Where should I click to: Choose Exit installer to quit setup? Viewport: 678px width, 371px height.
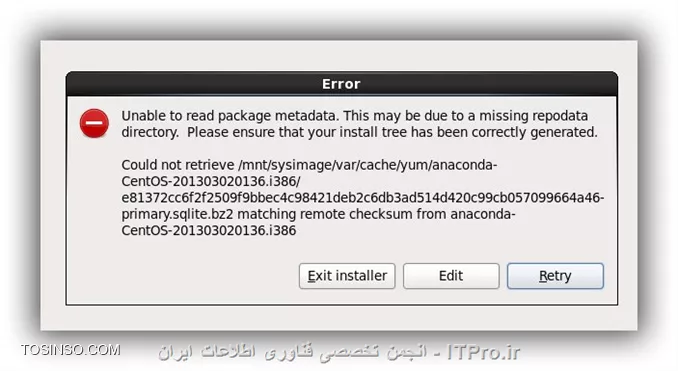(x=347, y=276)
